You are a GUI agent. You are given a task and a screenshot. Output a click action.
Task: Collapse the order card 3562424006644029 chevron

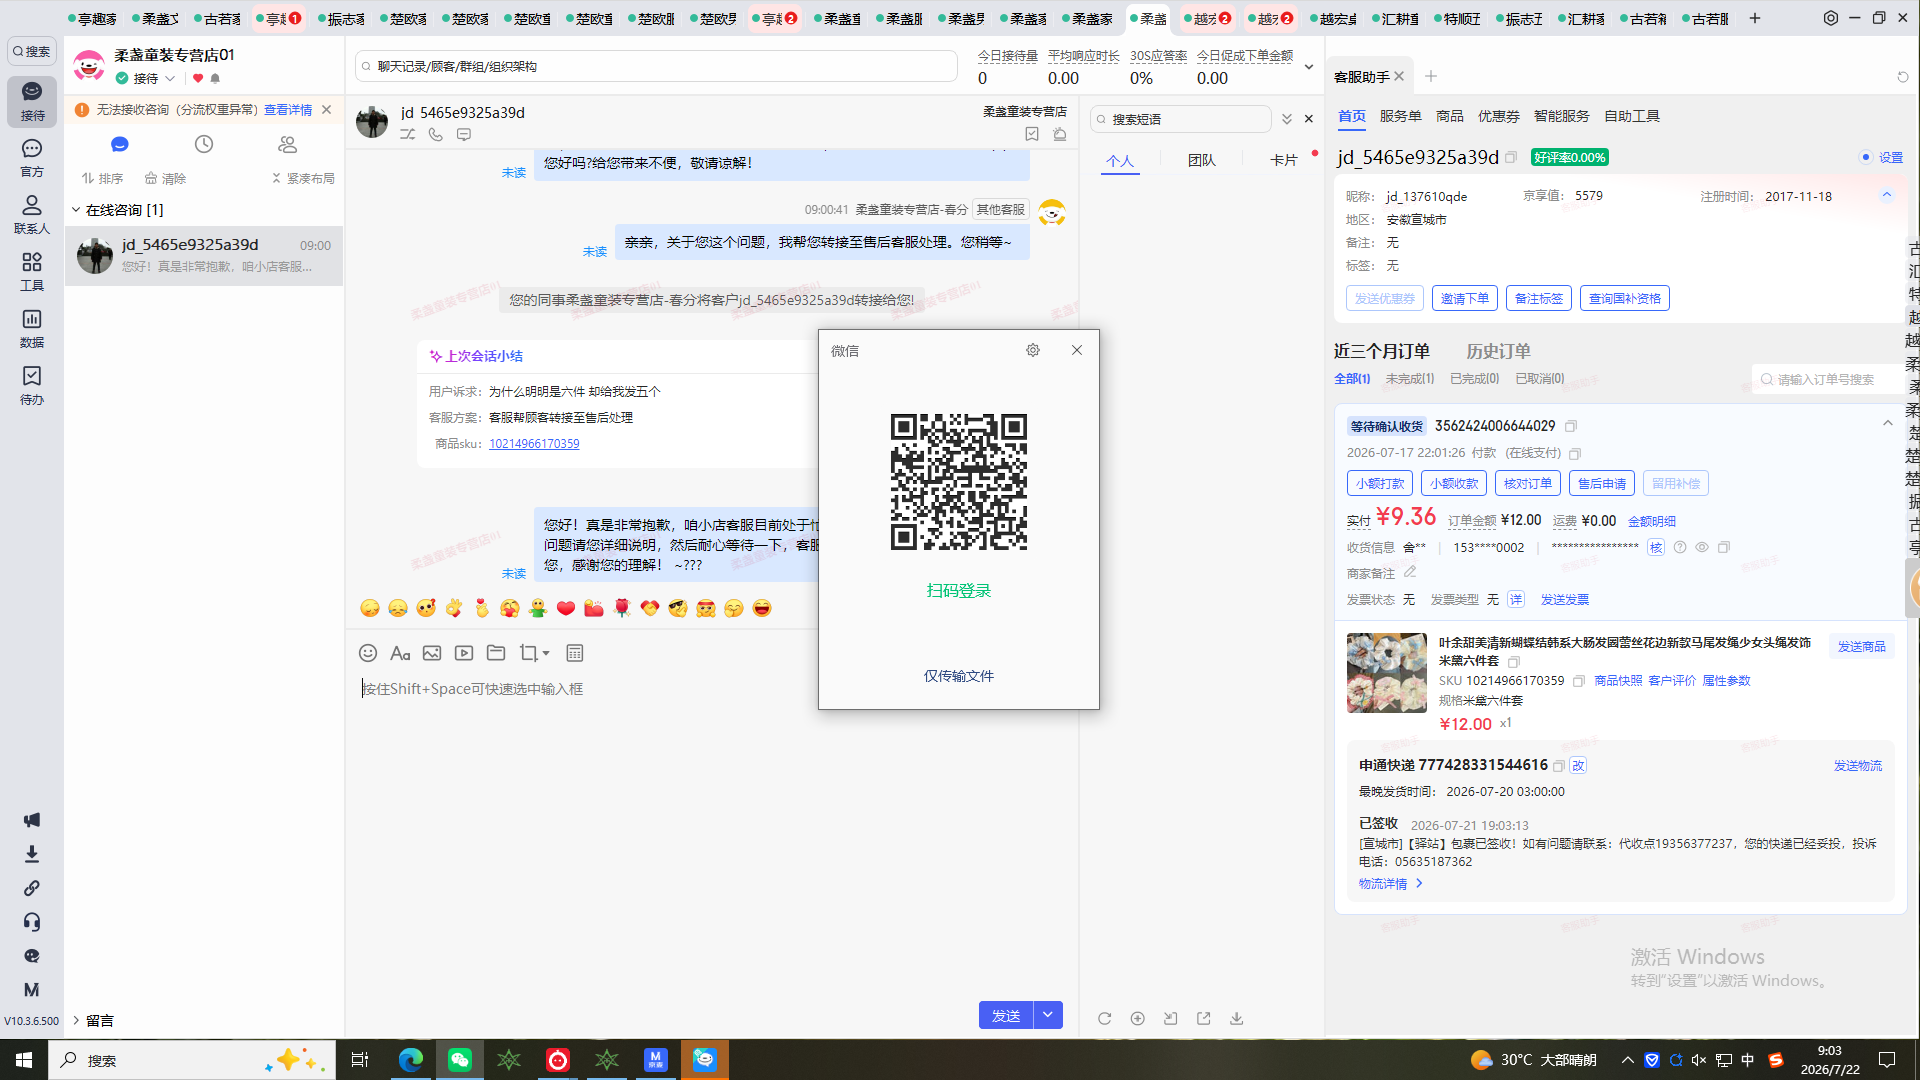pyautogui.click(x=1888, y=423)
